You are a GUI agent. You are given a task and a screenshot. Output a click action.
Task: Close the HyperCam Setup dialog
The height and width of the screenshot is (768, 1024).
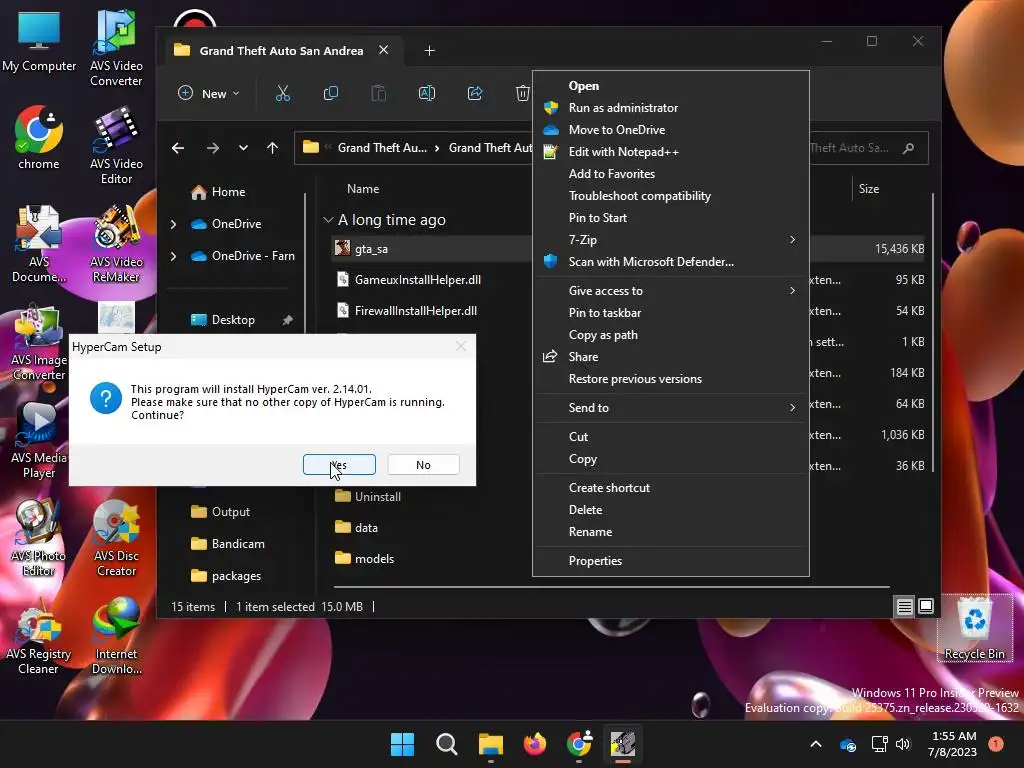coord(460,347)
